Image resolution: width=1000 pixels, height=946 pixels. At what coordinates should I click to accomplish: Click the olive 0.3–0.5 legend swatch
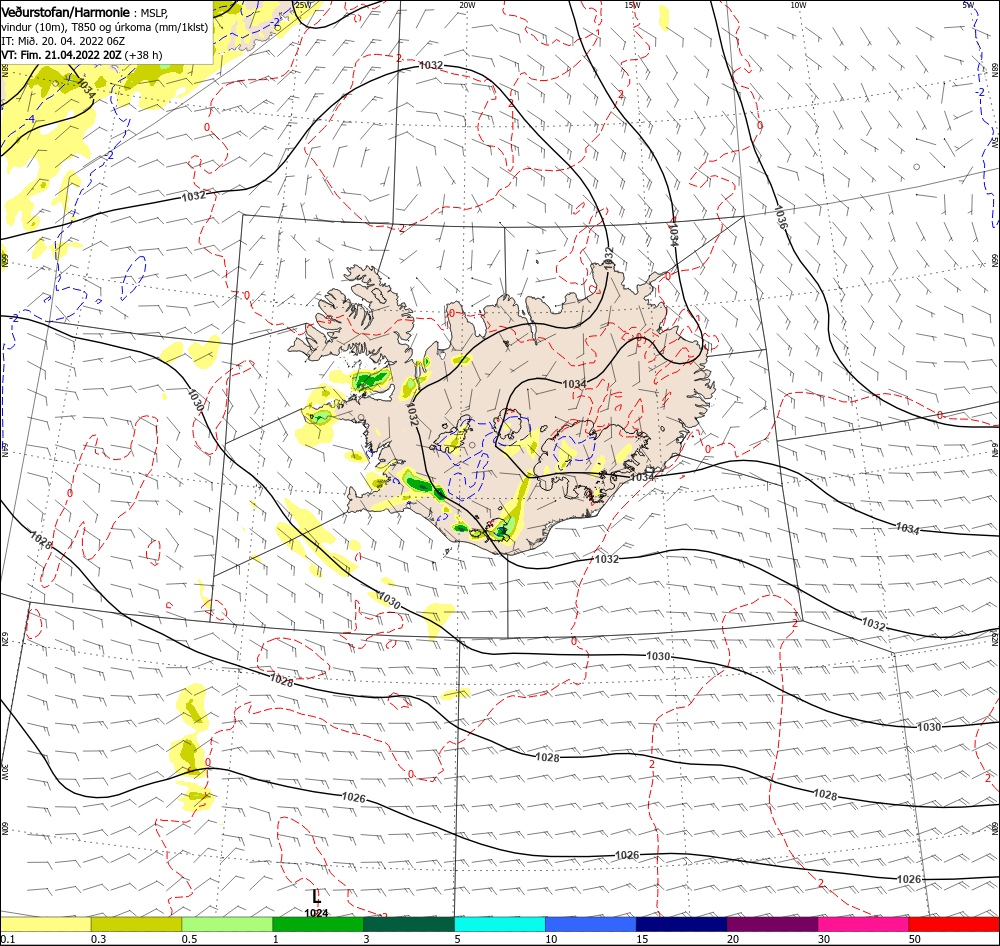click(136, 924)
